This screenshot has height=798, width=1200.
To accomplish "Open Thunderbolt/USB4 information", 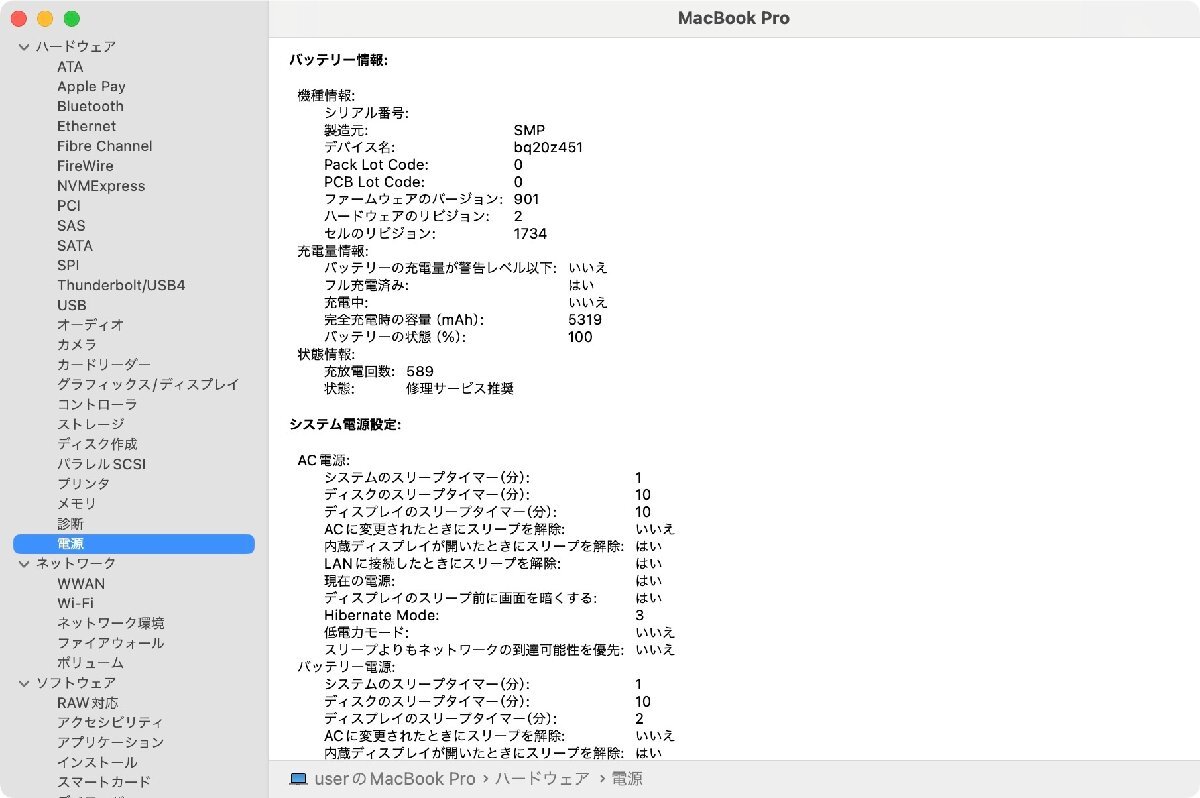I will 121,285.
